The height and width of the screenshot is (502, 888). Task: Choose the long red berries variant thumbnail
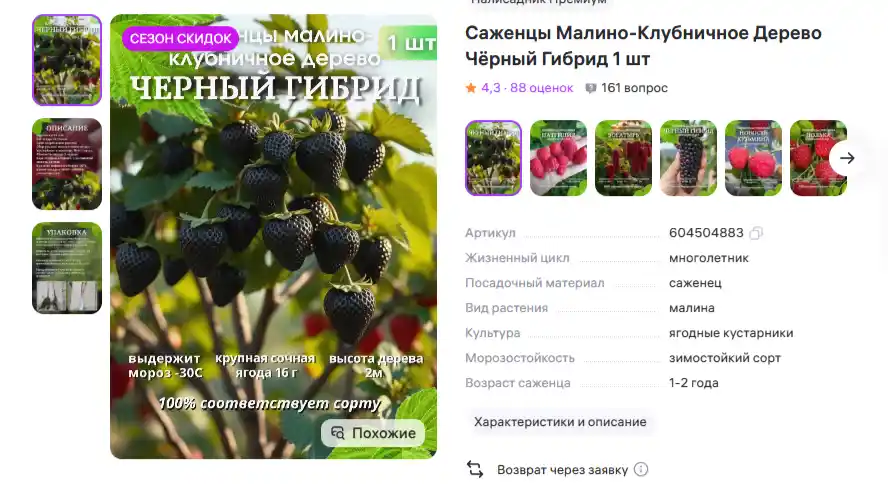(x=624, y=158)
